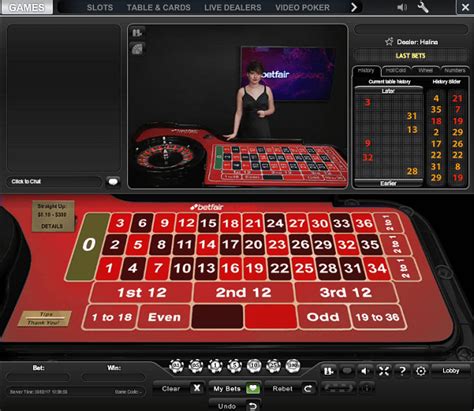Click the chat speech bubble icon
Screen dimensions: 474x411
pos(113,182)
